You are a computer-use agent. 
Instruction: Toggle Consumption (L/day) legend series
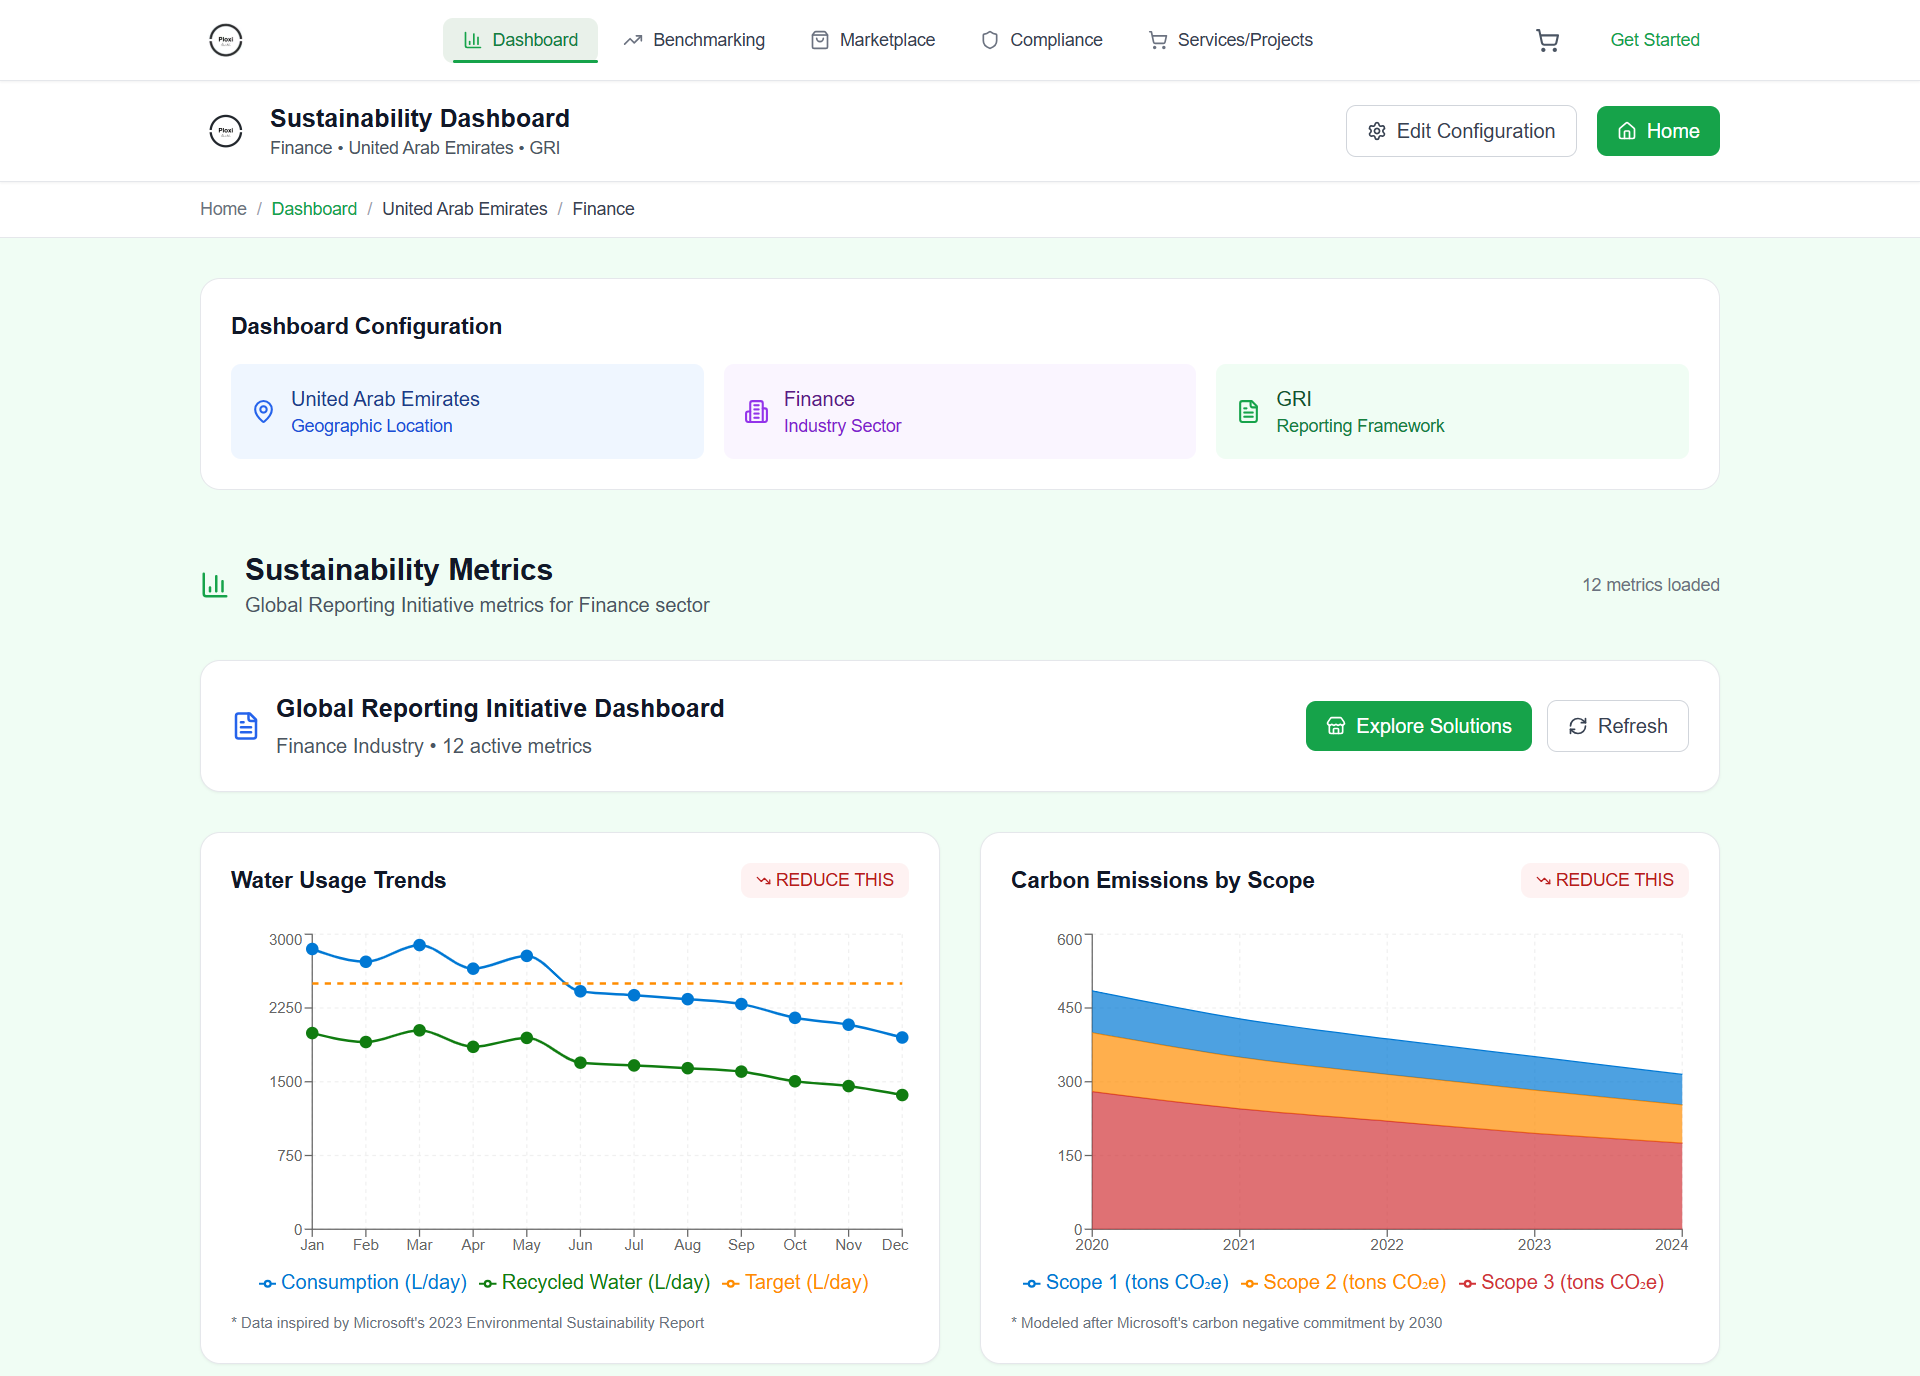363,1282
